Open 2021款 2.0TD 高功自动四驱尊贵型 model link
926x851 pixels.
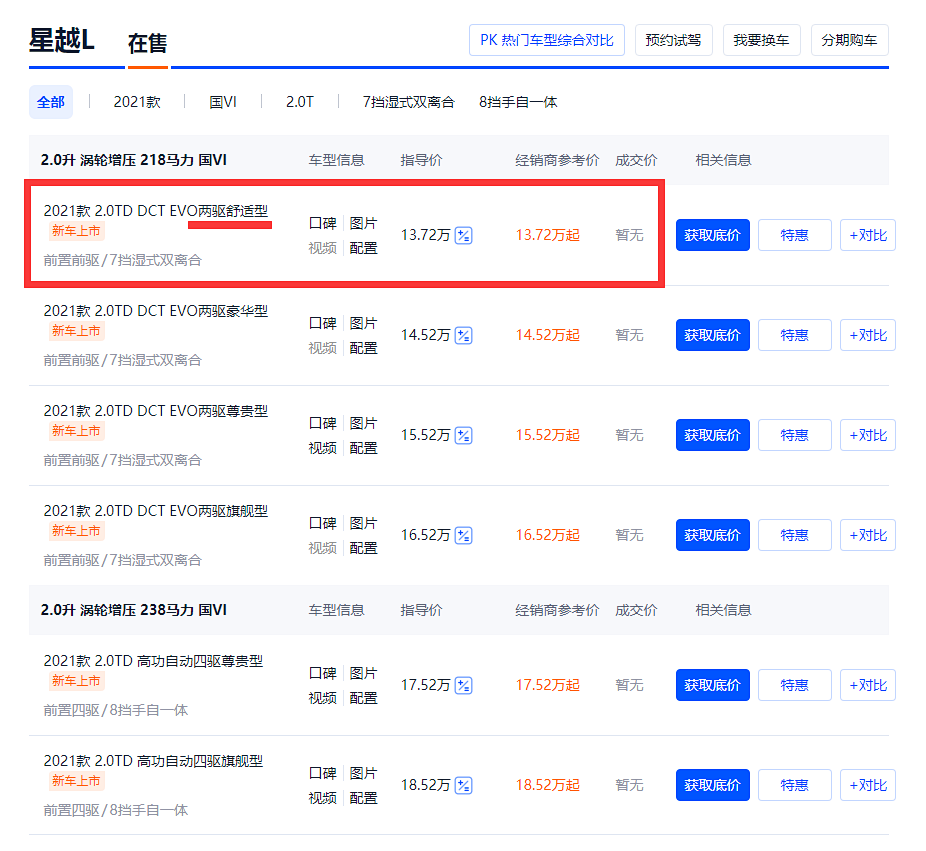tap(154, 661)
